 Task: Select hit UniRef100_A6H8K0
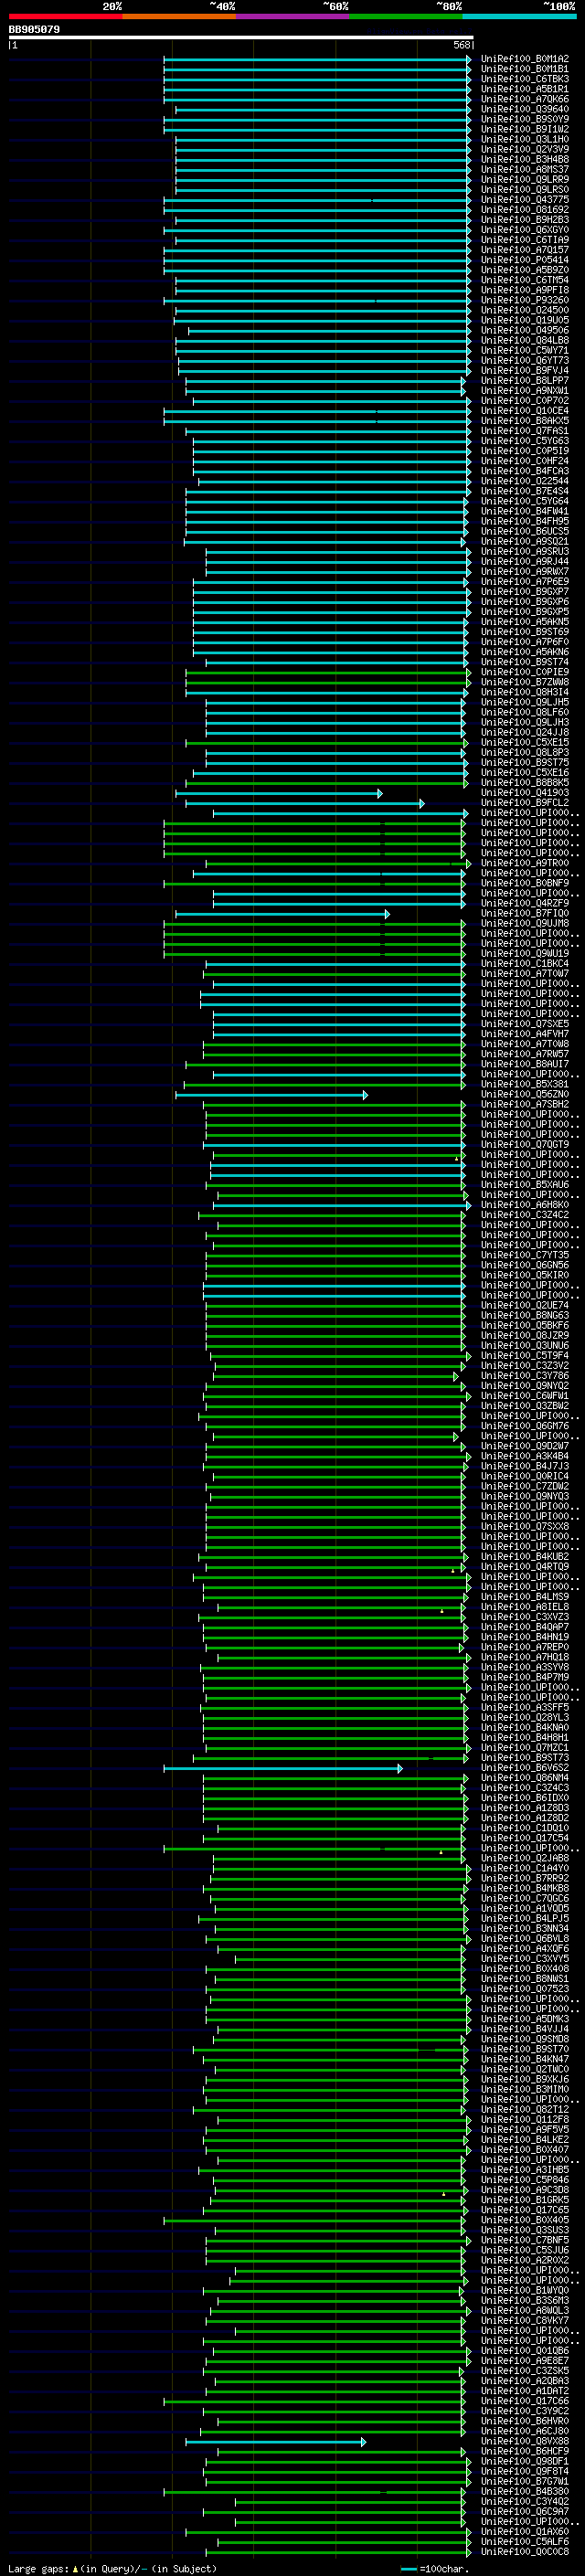(x=525, y=1205)
